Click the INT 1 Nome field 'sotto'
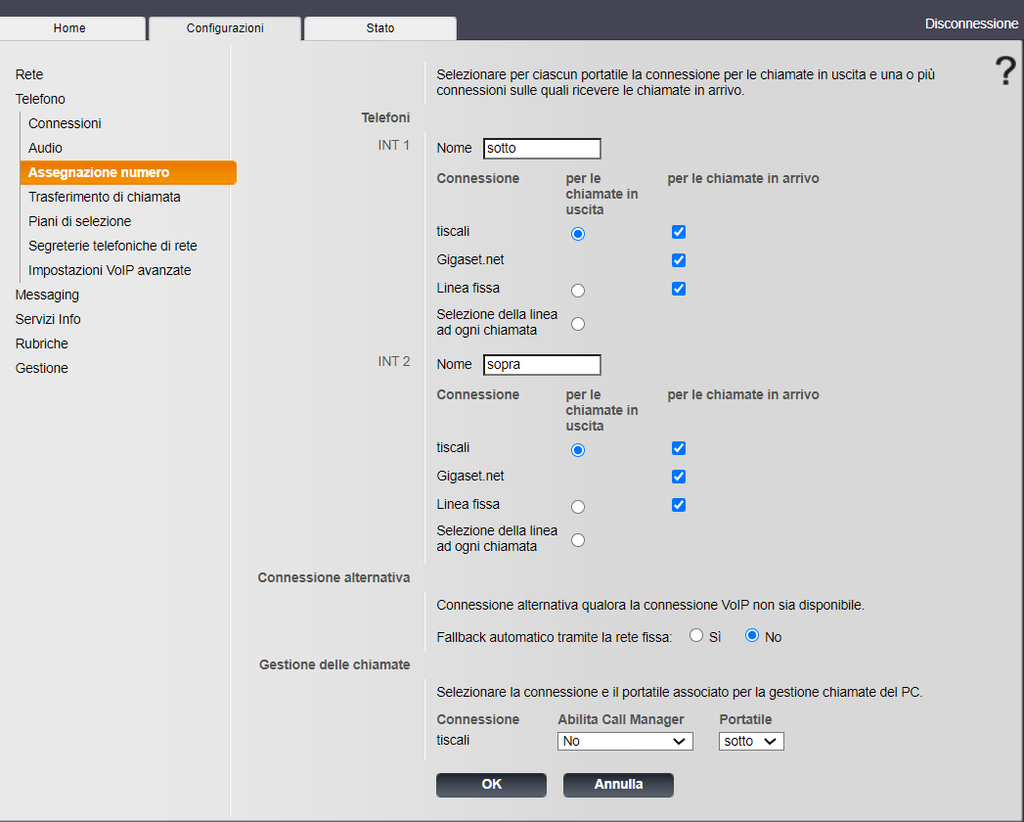This screenshot has width=1024, height=822. (x=542, y=148)
